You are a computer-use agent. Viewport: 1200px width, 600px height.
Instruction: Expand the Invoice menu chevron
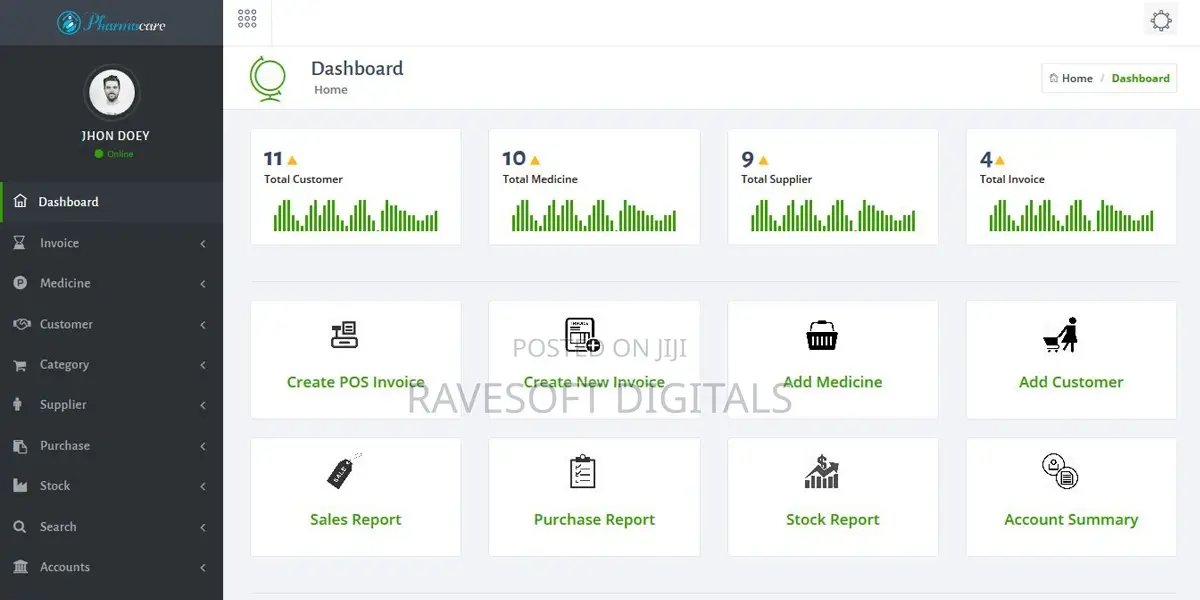point(203,244)
